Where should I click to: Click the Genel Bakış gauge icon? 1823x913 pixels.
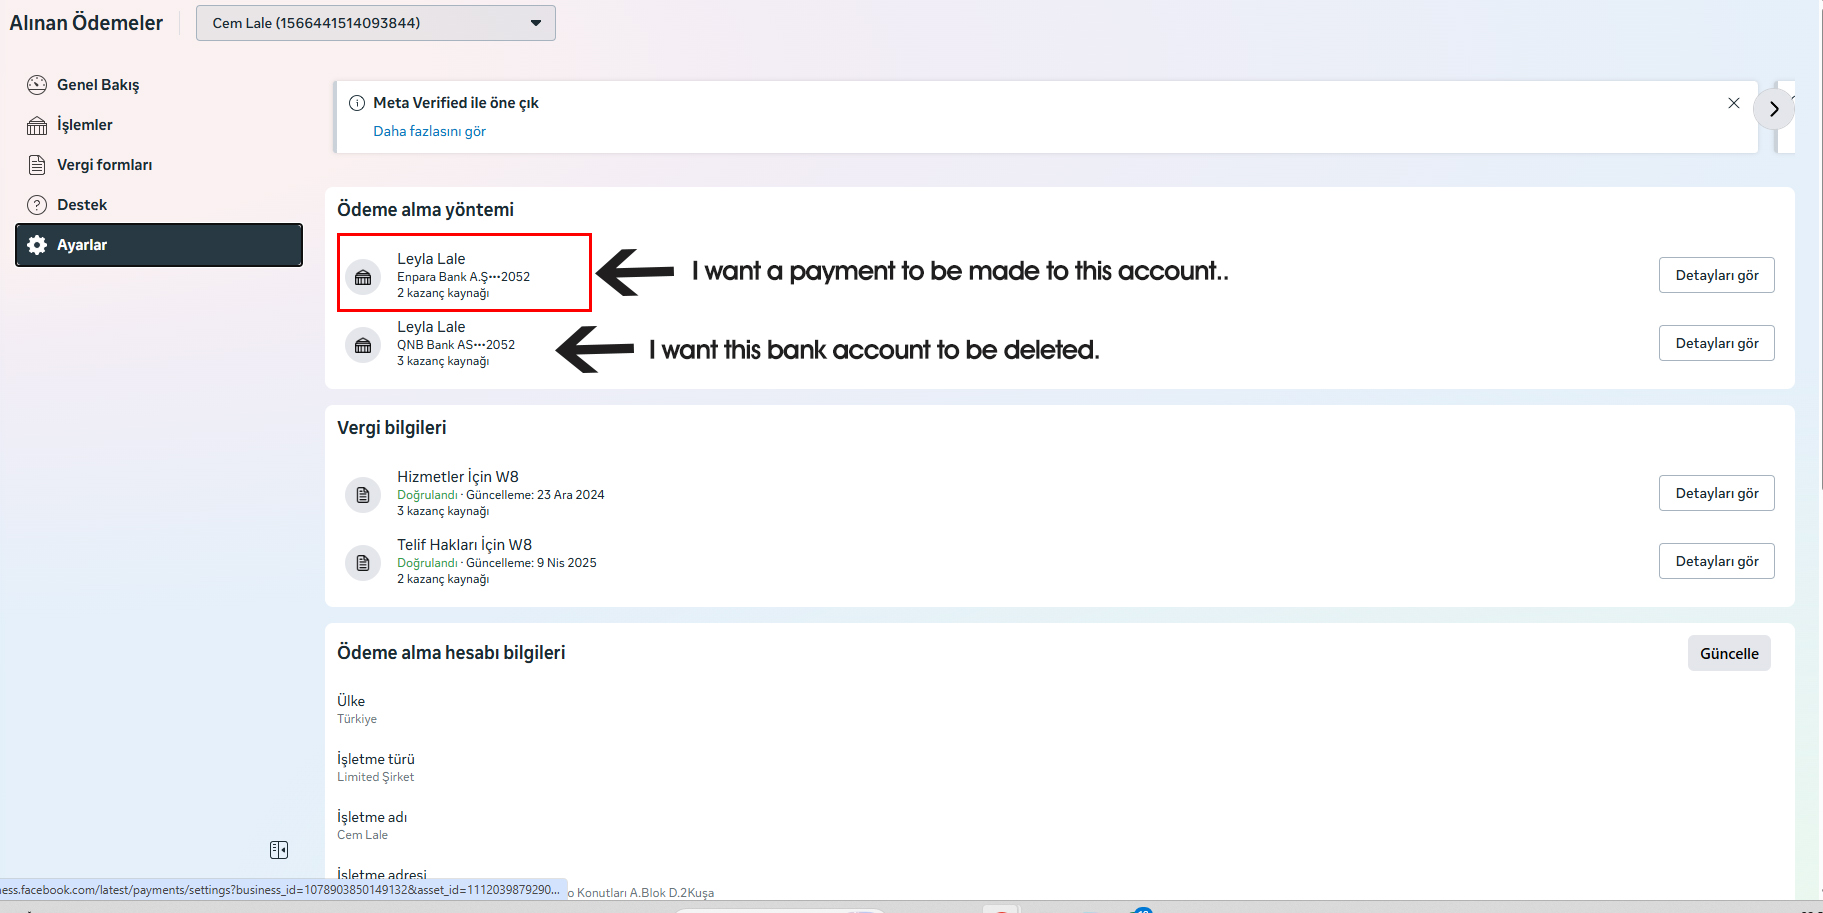(37, 85)
